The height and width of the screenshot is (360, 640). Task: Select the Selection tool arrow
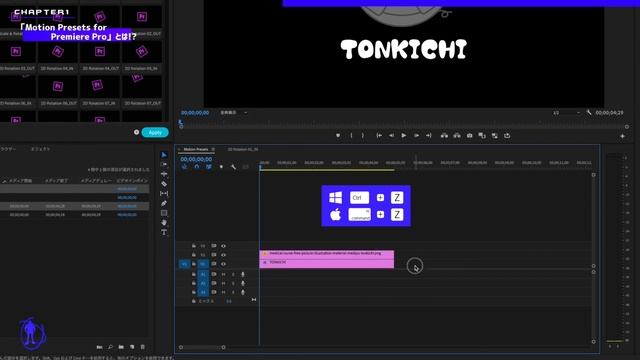(164, 155)
